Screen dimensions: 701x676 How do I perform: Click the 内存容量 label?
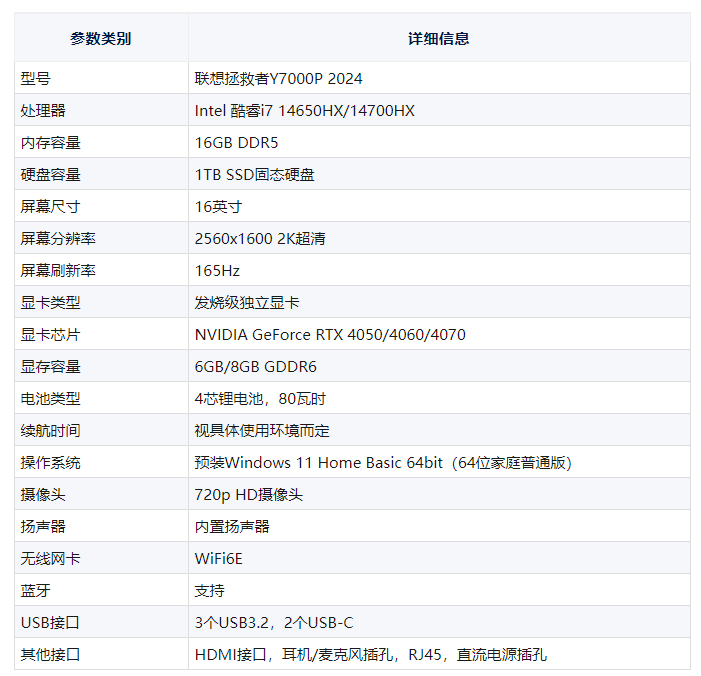pyautogui.click(x=51, y=143)
